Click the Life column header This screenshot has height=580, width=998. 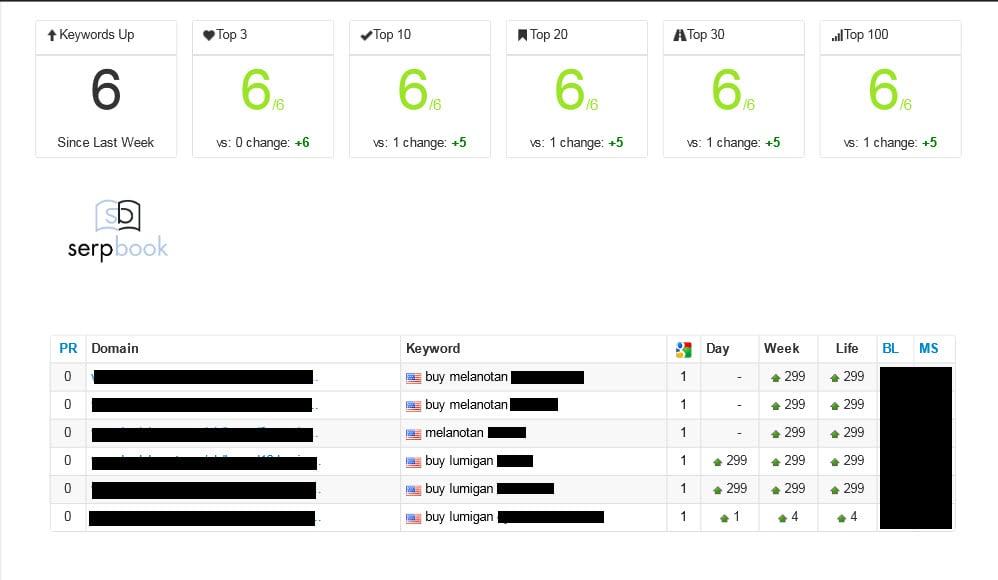pos(847,348)
